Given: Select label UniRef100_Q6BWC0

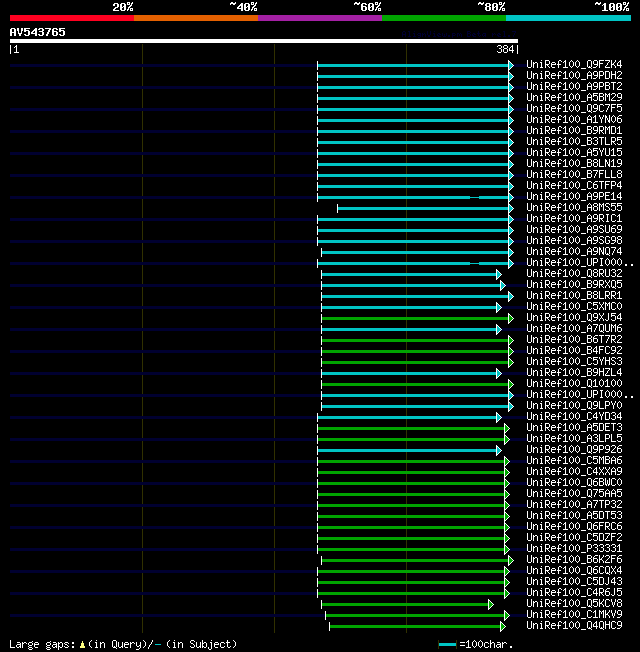Looking at the screenshot, I should coord(574,482).
